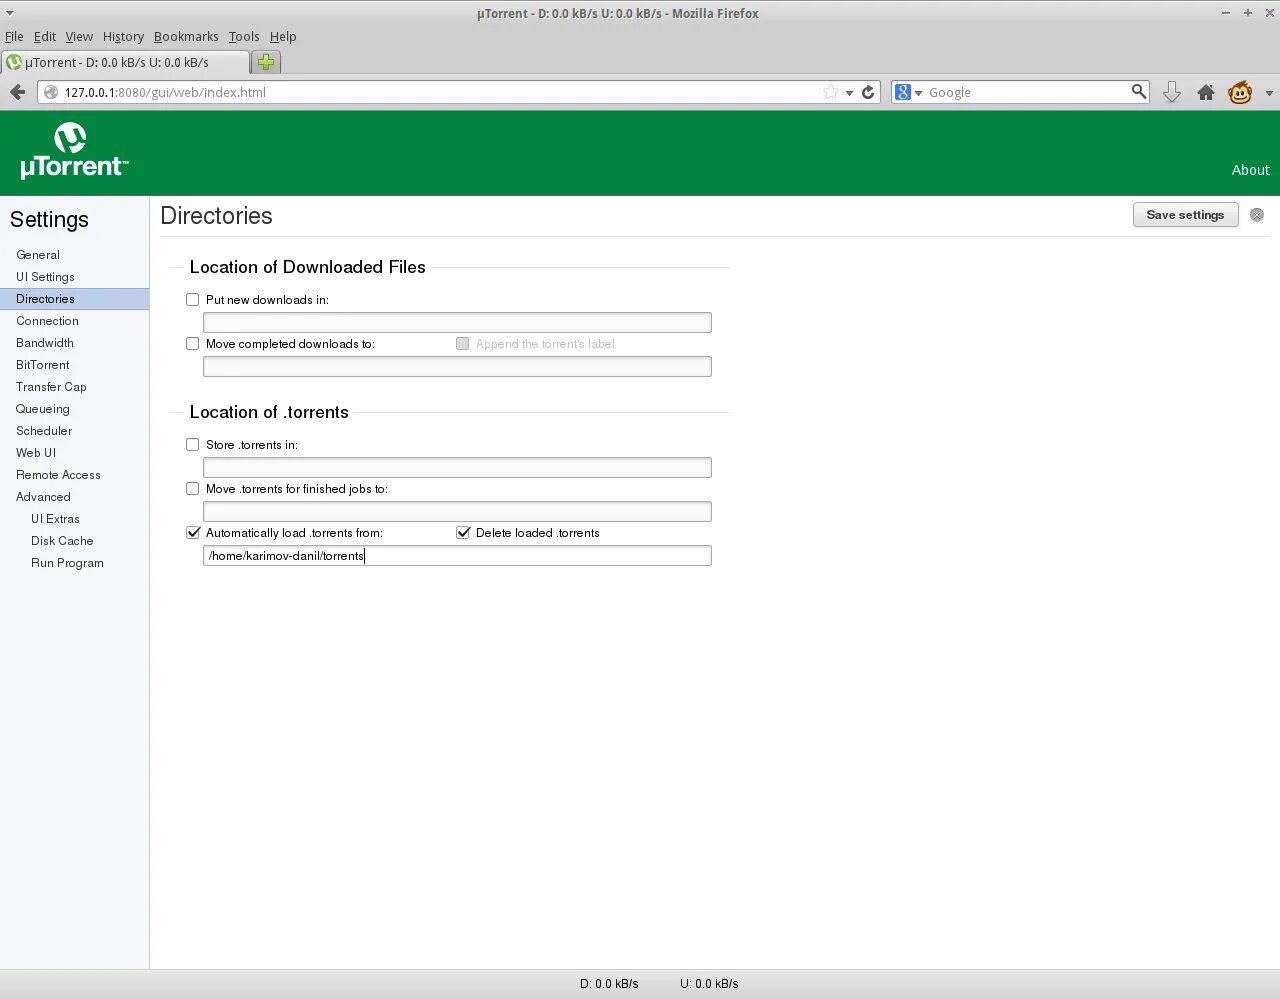Select Advanced in sidebar

click(43, 497)
